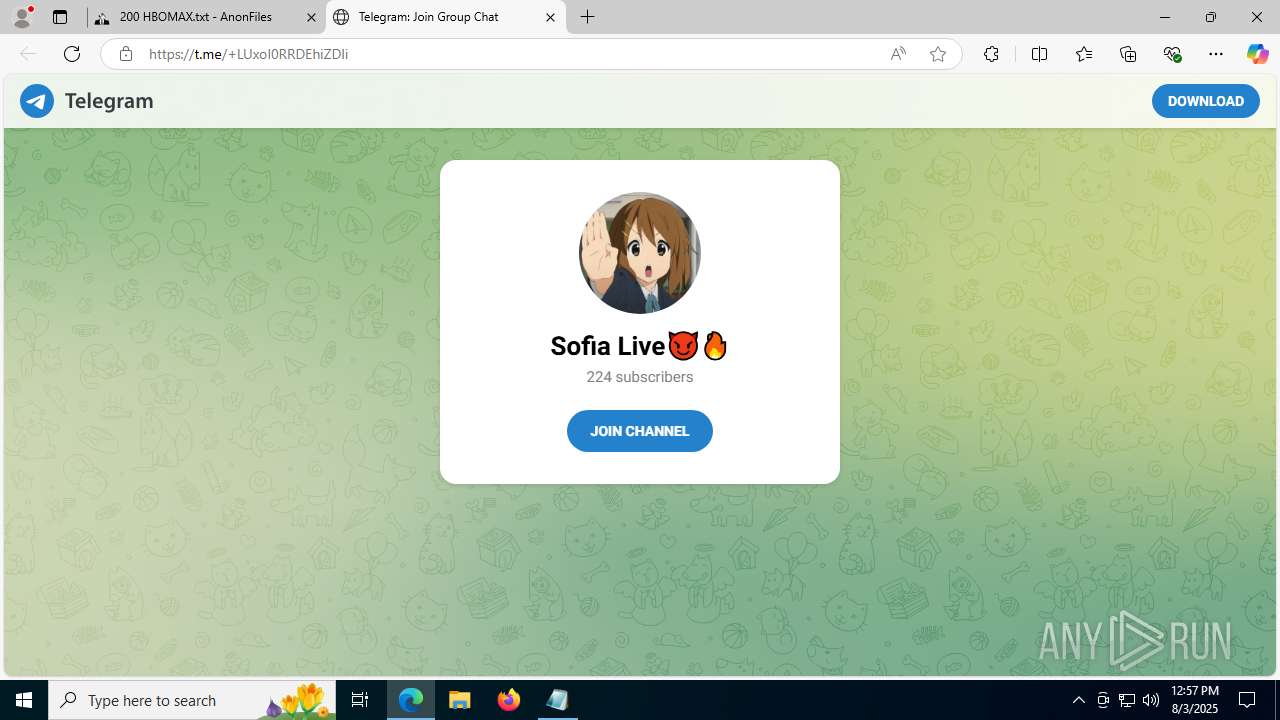Open Task View on the taskbar
1280x720 pixels.
pos(360,700)
